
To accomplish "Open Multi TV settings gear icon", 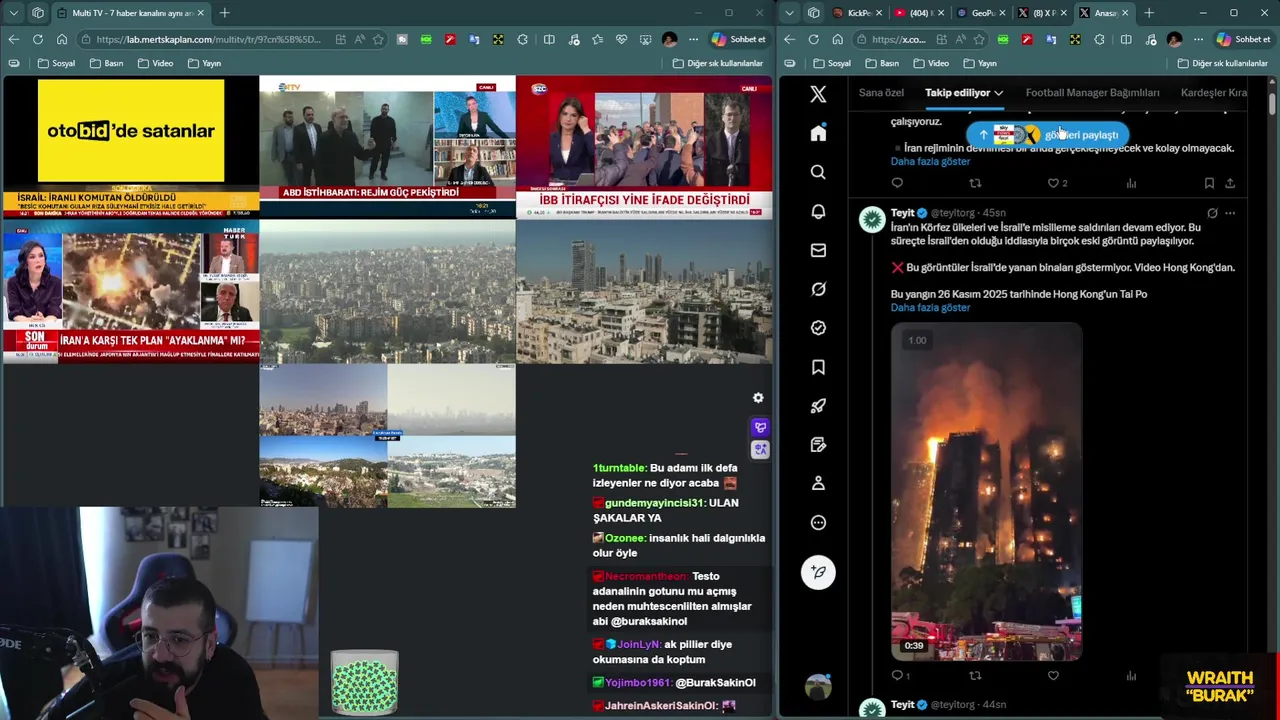I will pyautogui.click(x=758, y=398).
